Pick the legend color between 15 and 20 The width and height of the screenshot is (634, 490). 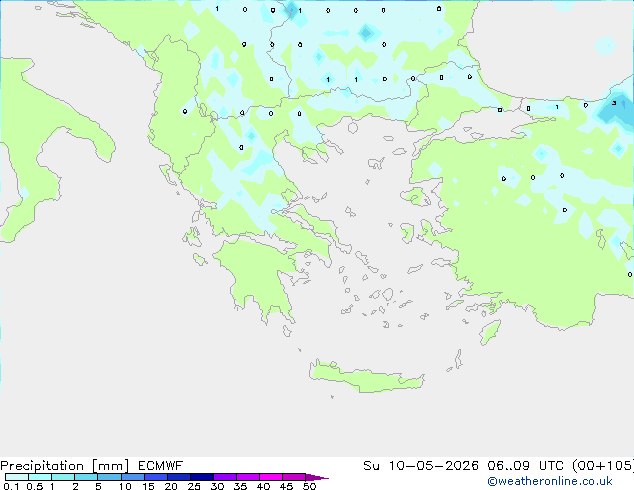click(x=155, y=477)
